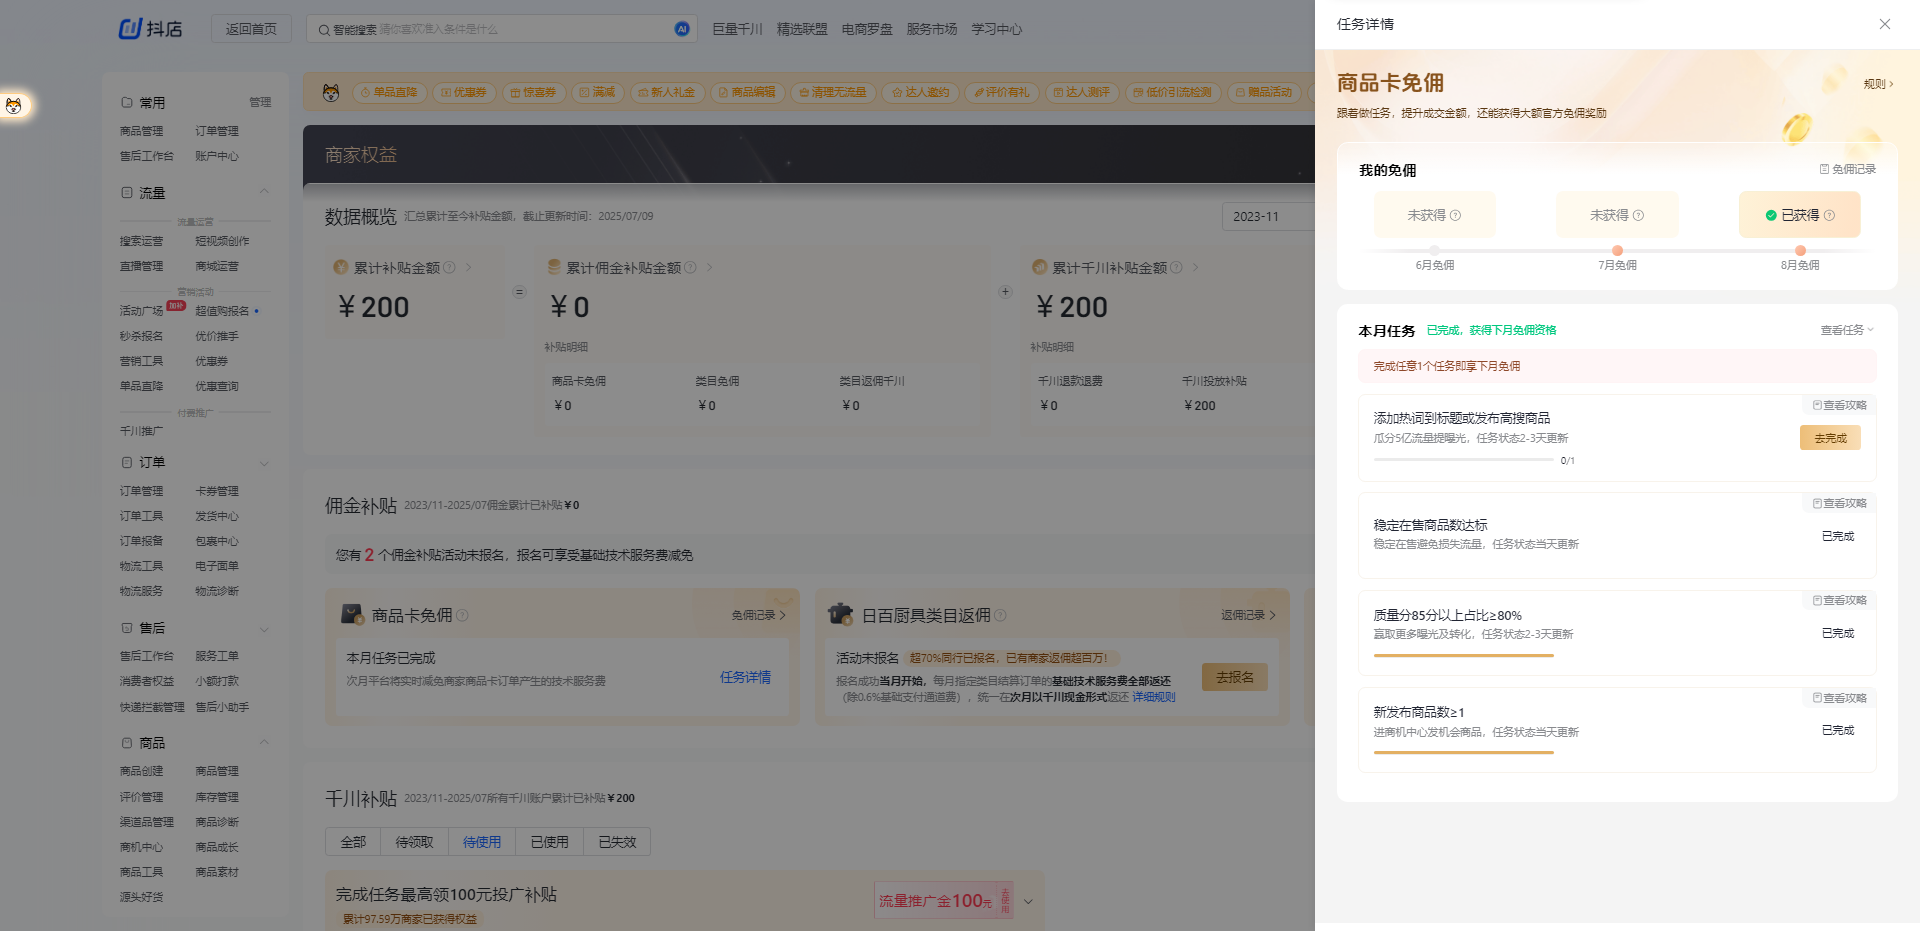Click the progress bar under 新发布商品数≥1
The width and height of the screenshot is (1920, 931).
click(1463, 751)
